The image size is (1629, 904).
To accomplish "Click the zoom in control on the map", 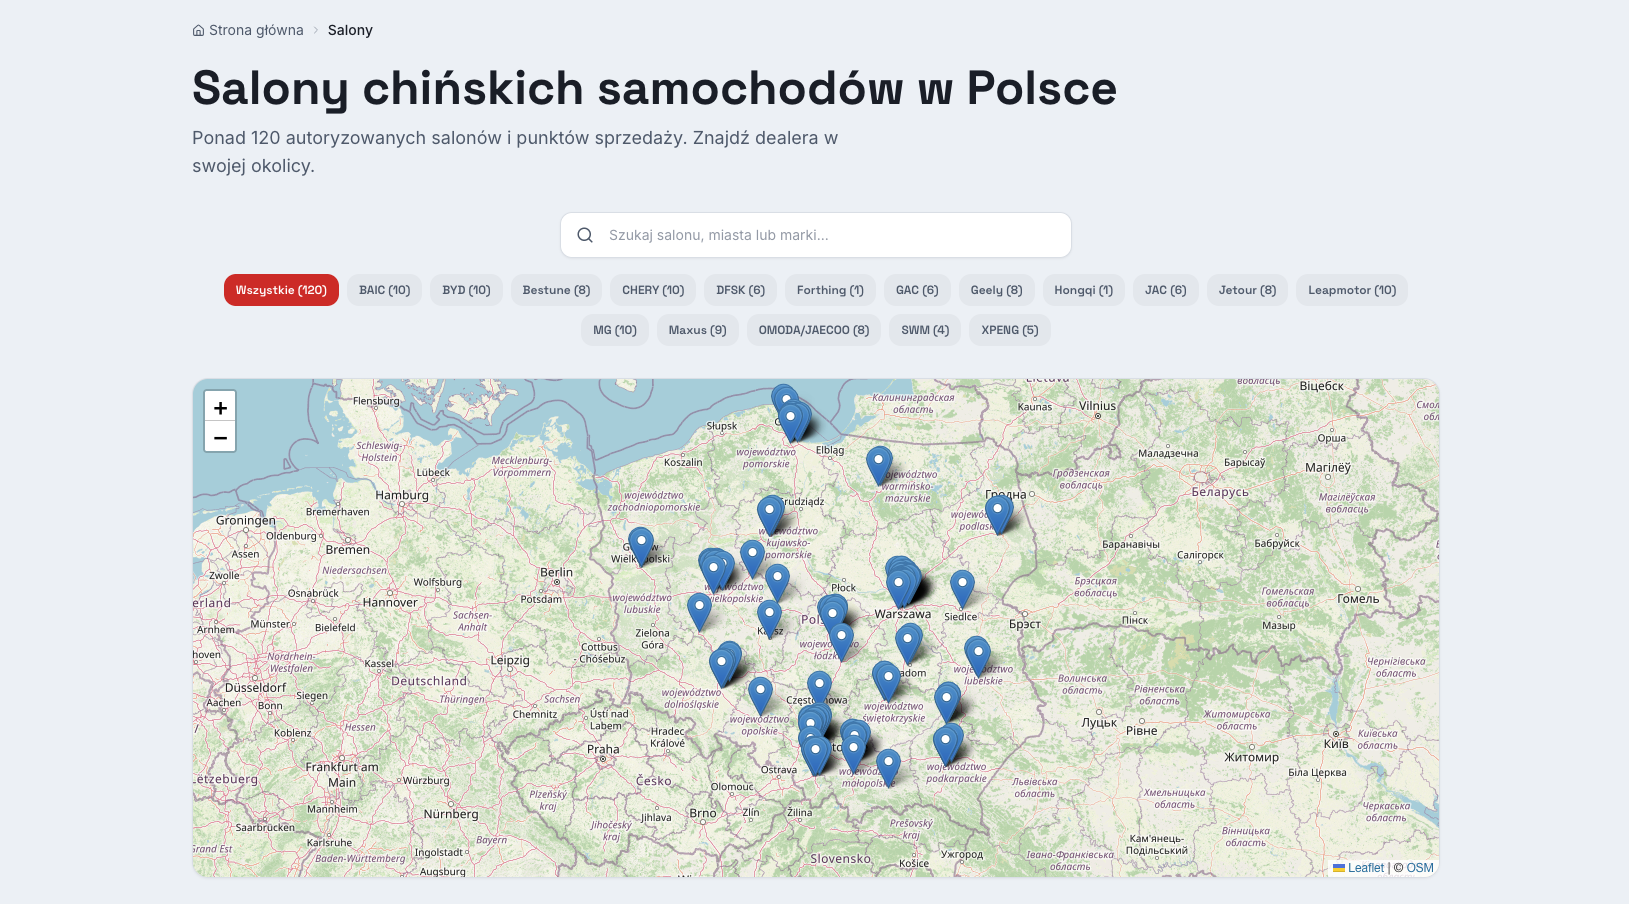I will point(220,406).
